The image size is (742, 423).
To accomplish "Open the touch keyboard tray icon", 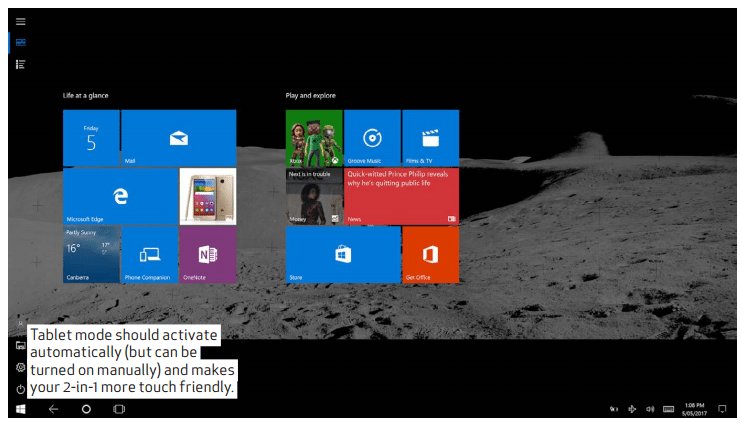I will (x=668, y=409).
